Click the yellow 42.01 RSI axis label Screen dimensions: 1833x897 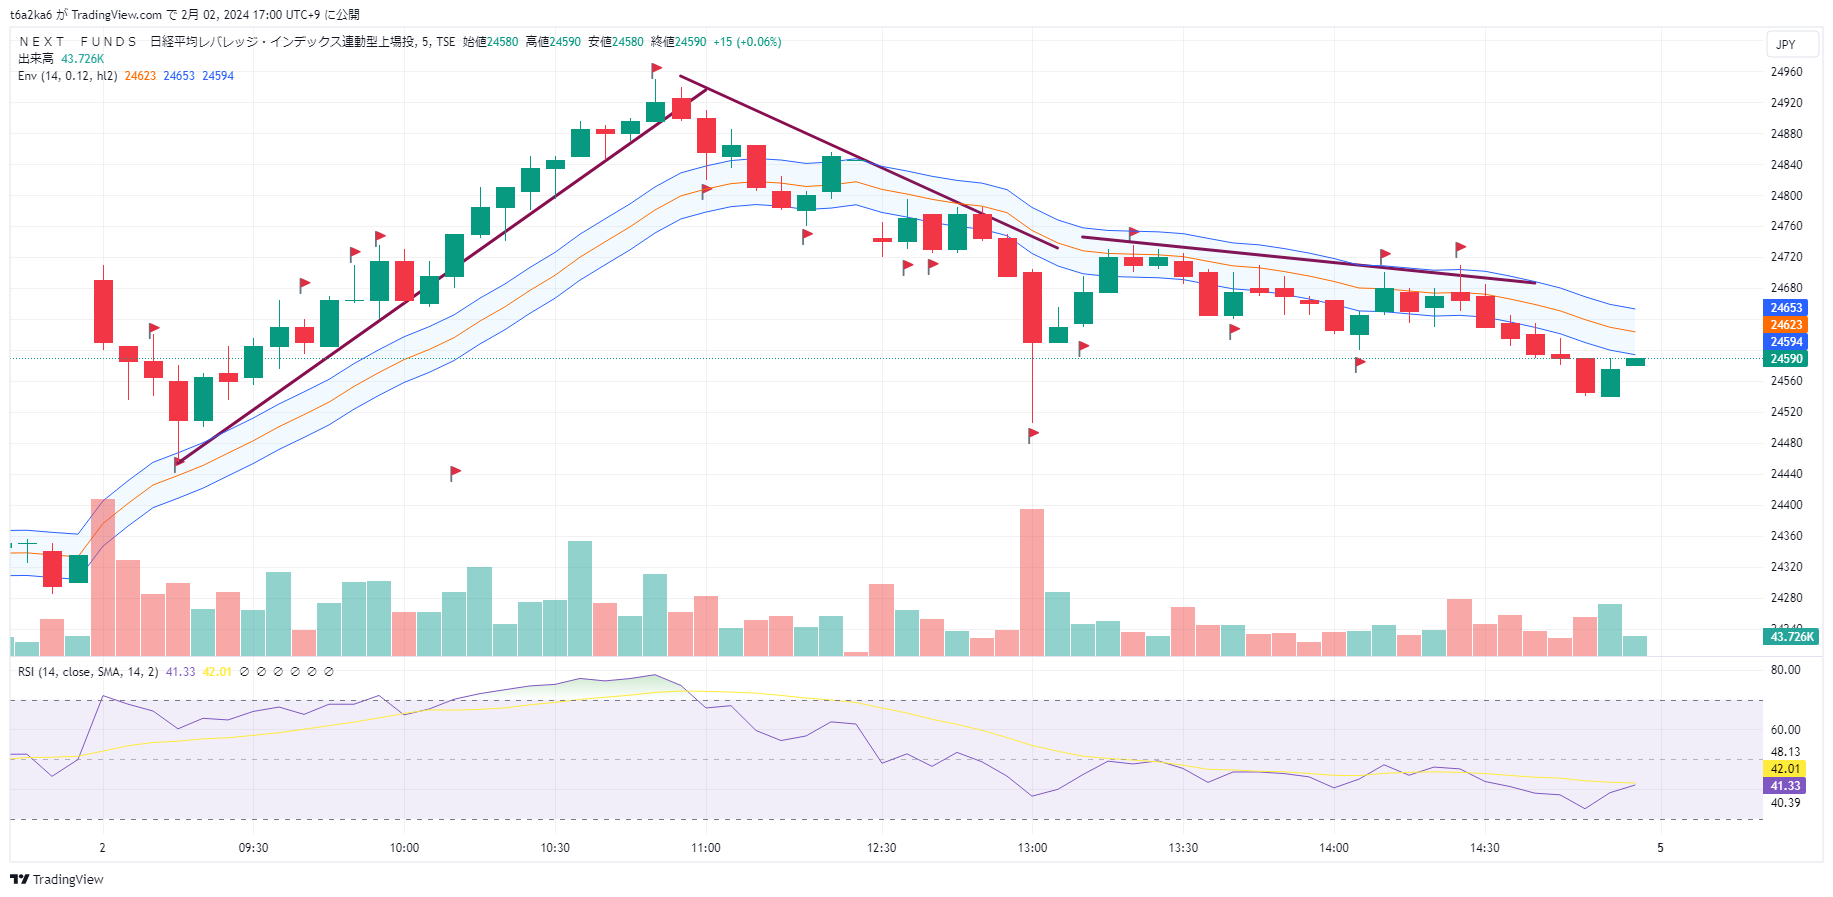click(1785, 769)
